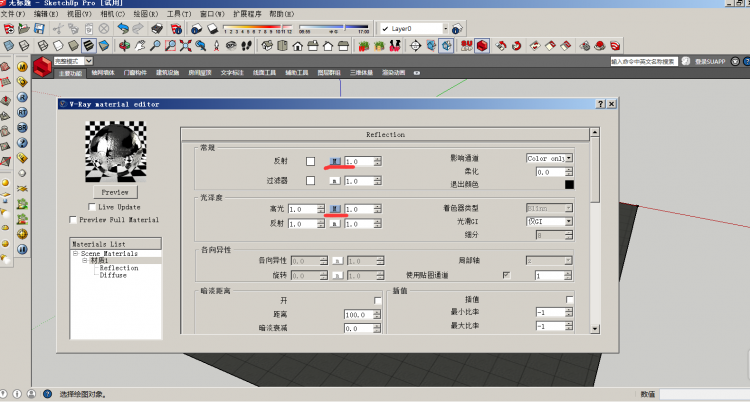Click the red SUAPP cube logo

point(42,66)
